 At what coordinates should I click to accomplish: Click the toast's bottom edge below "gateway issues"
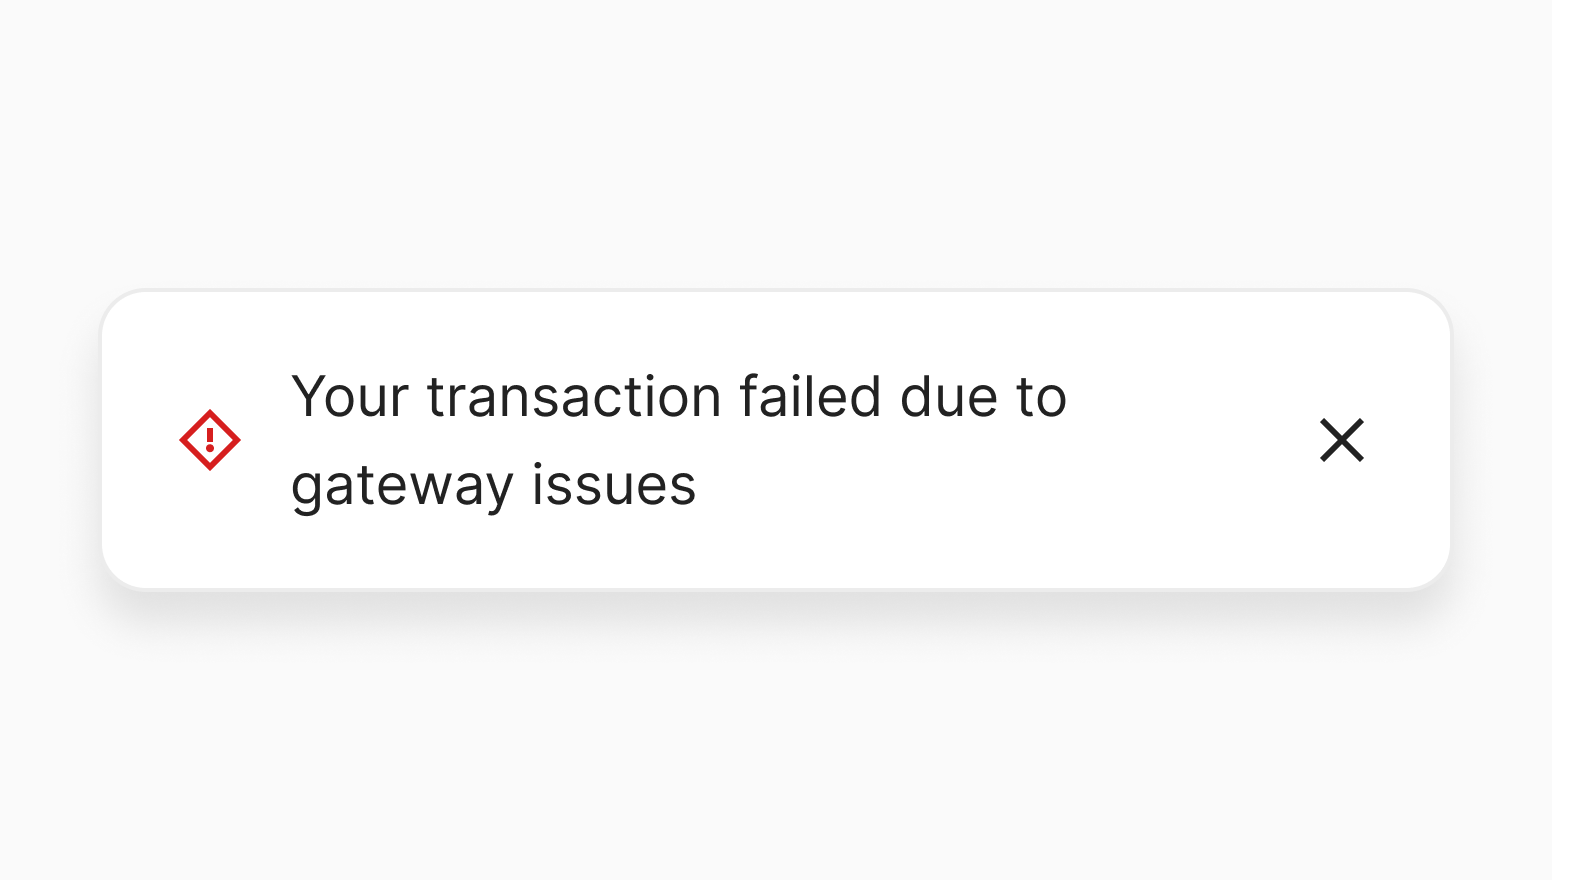pyautogui.click(x=493, y=587)
